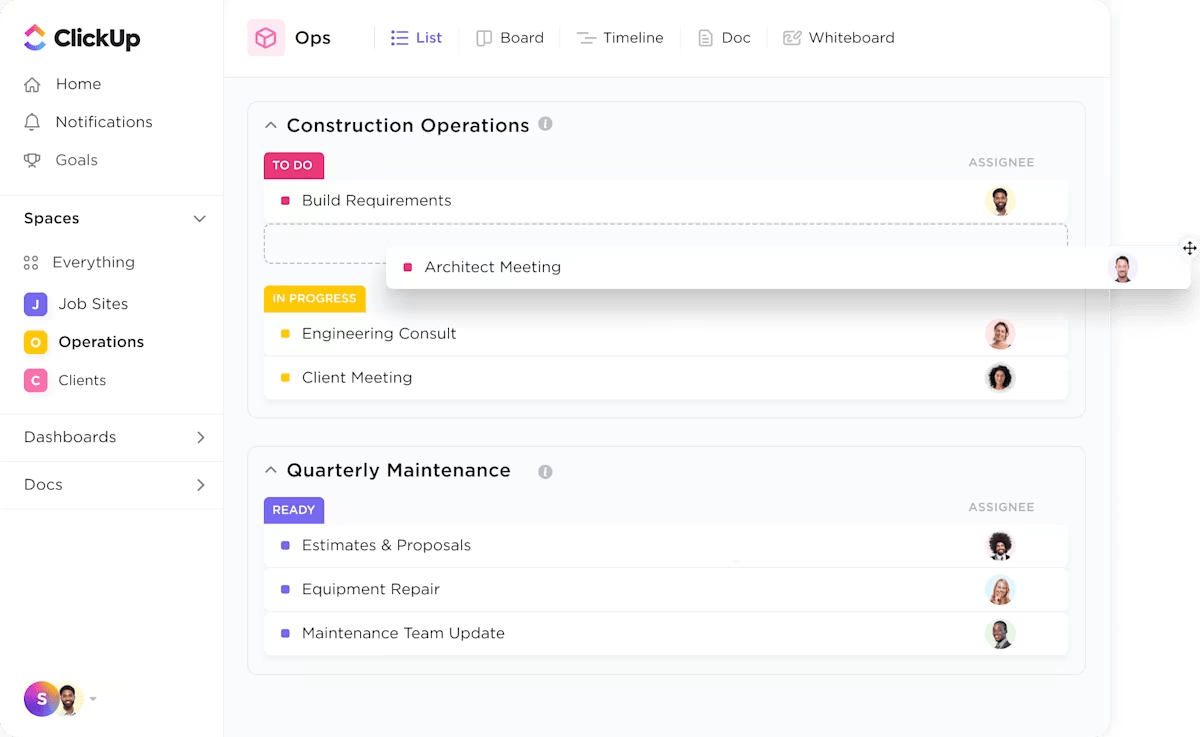Click the READY purple status swatch
The height and width of the screenshot is (737, 1200).
293,510
